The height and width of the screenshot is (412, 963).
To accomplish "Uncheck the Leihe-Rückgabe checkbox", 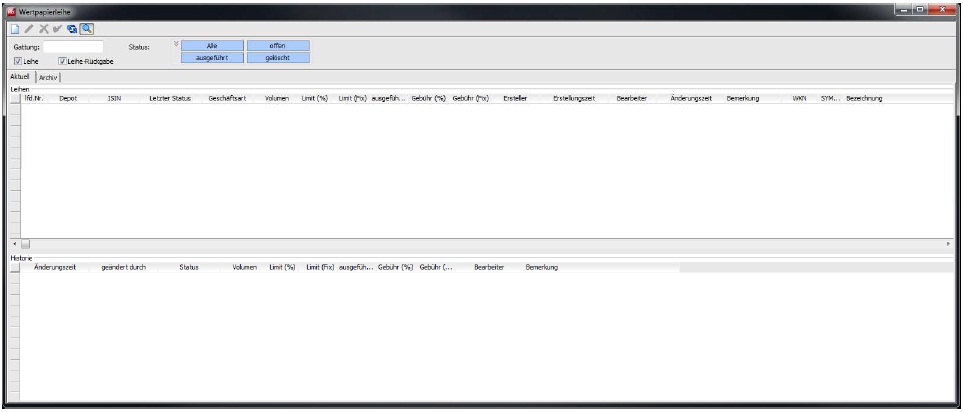I will [62, 61].
